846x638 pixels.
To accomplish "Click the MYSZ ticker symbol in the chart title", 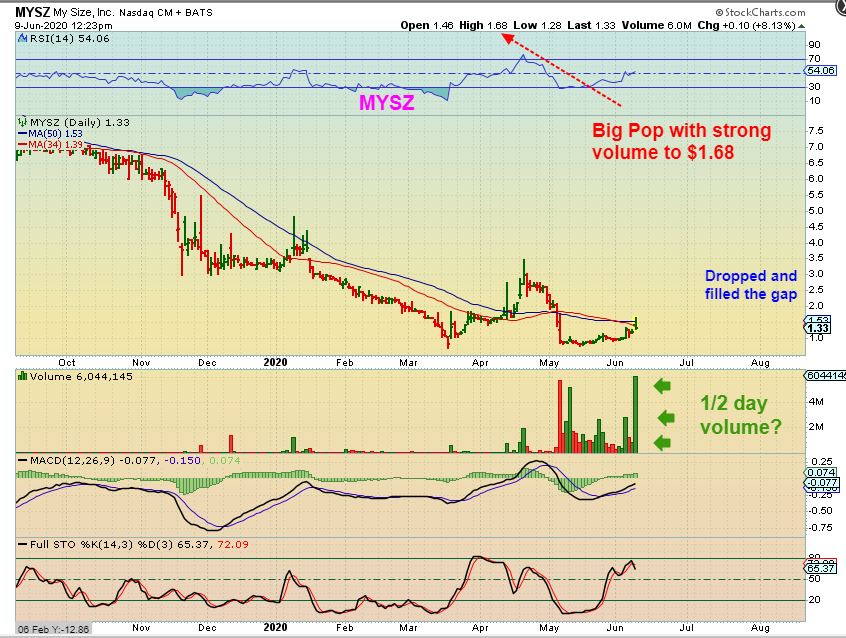I will pyautogui.click(x=32, y=12).
